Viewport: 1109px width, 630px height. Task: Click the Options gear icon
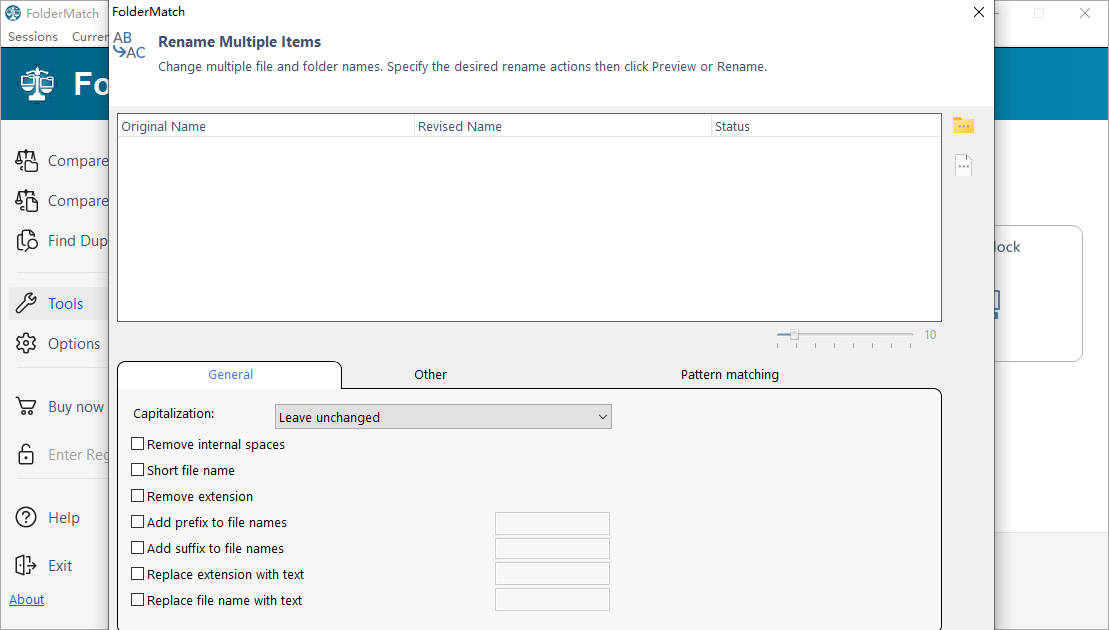point(26,343)
